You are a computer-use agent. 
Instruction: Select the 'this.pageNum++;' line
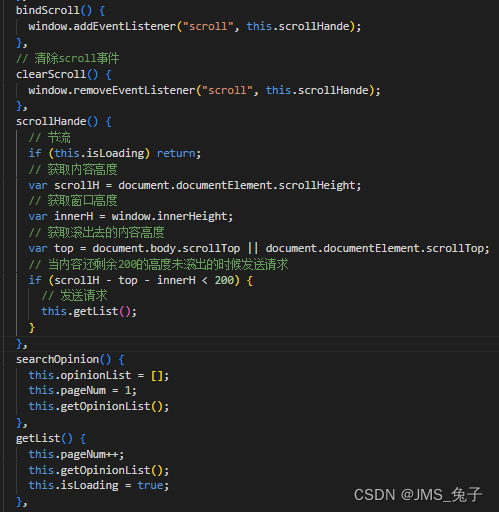pos(76,454)
